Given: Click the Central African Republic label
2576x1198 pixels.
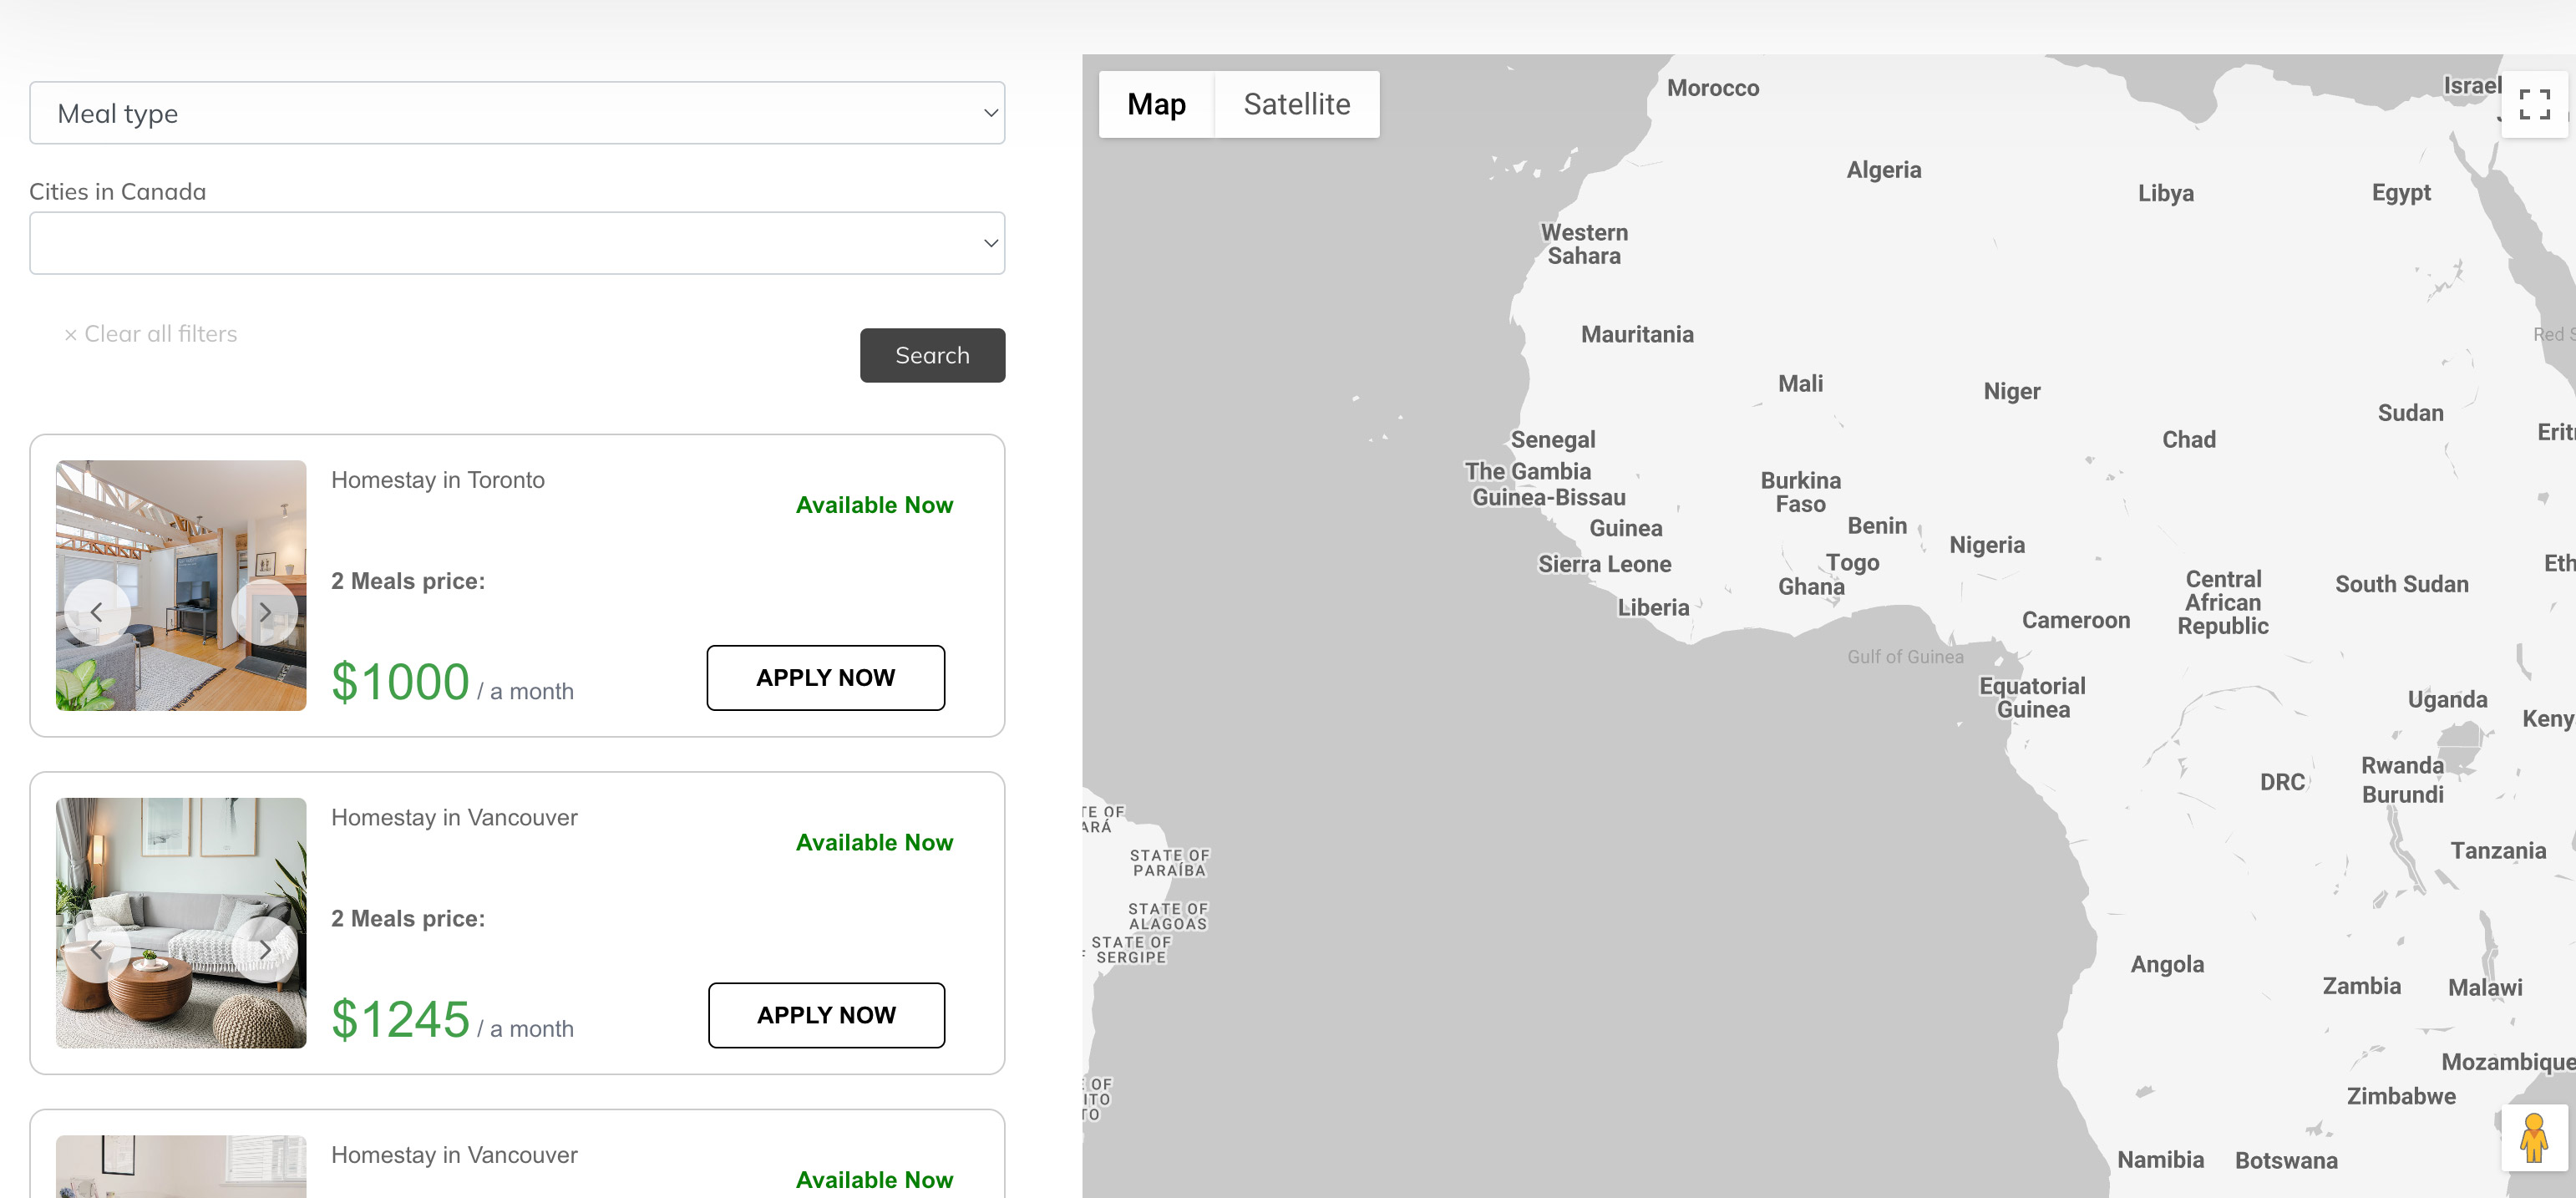Looking at the screenshot, I should (x=2223, y=603).
